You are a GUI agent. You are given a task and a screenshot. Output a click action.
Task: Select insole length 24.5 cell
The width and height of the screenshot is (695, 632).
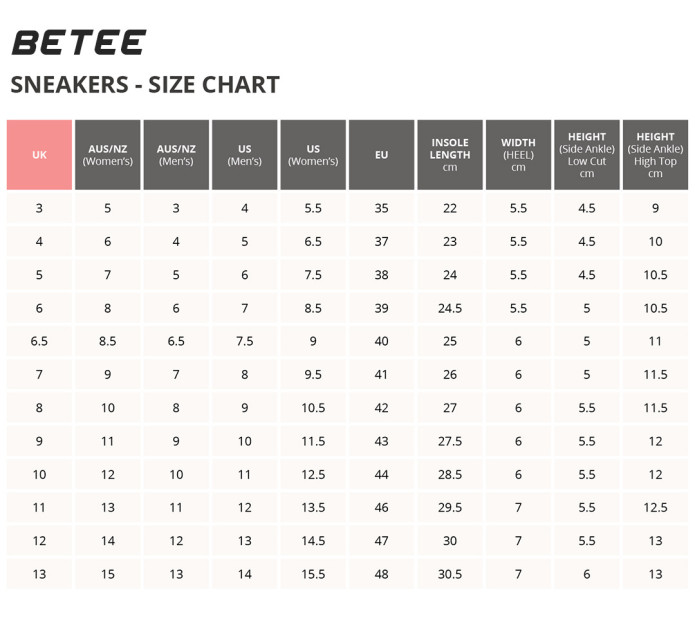(450, 308)
